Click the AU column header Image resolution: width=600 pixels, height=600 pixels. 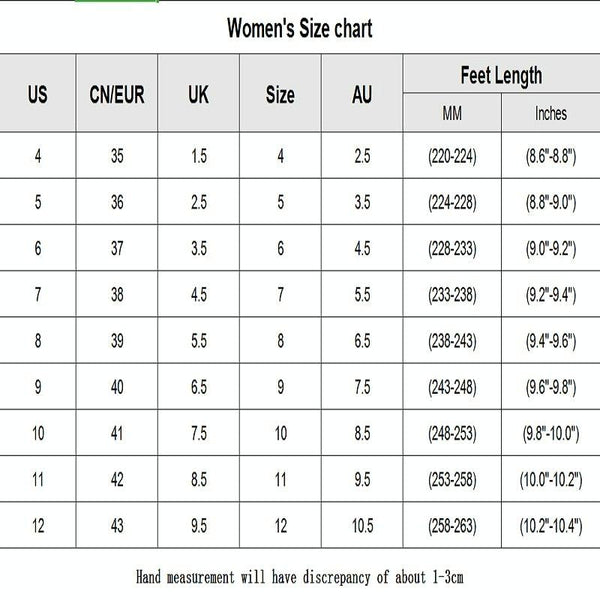(x=362, y=96)
